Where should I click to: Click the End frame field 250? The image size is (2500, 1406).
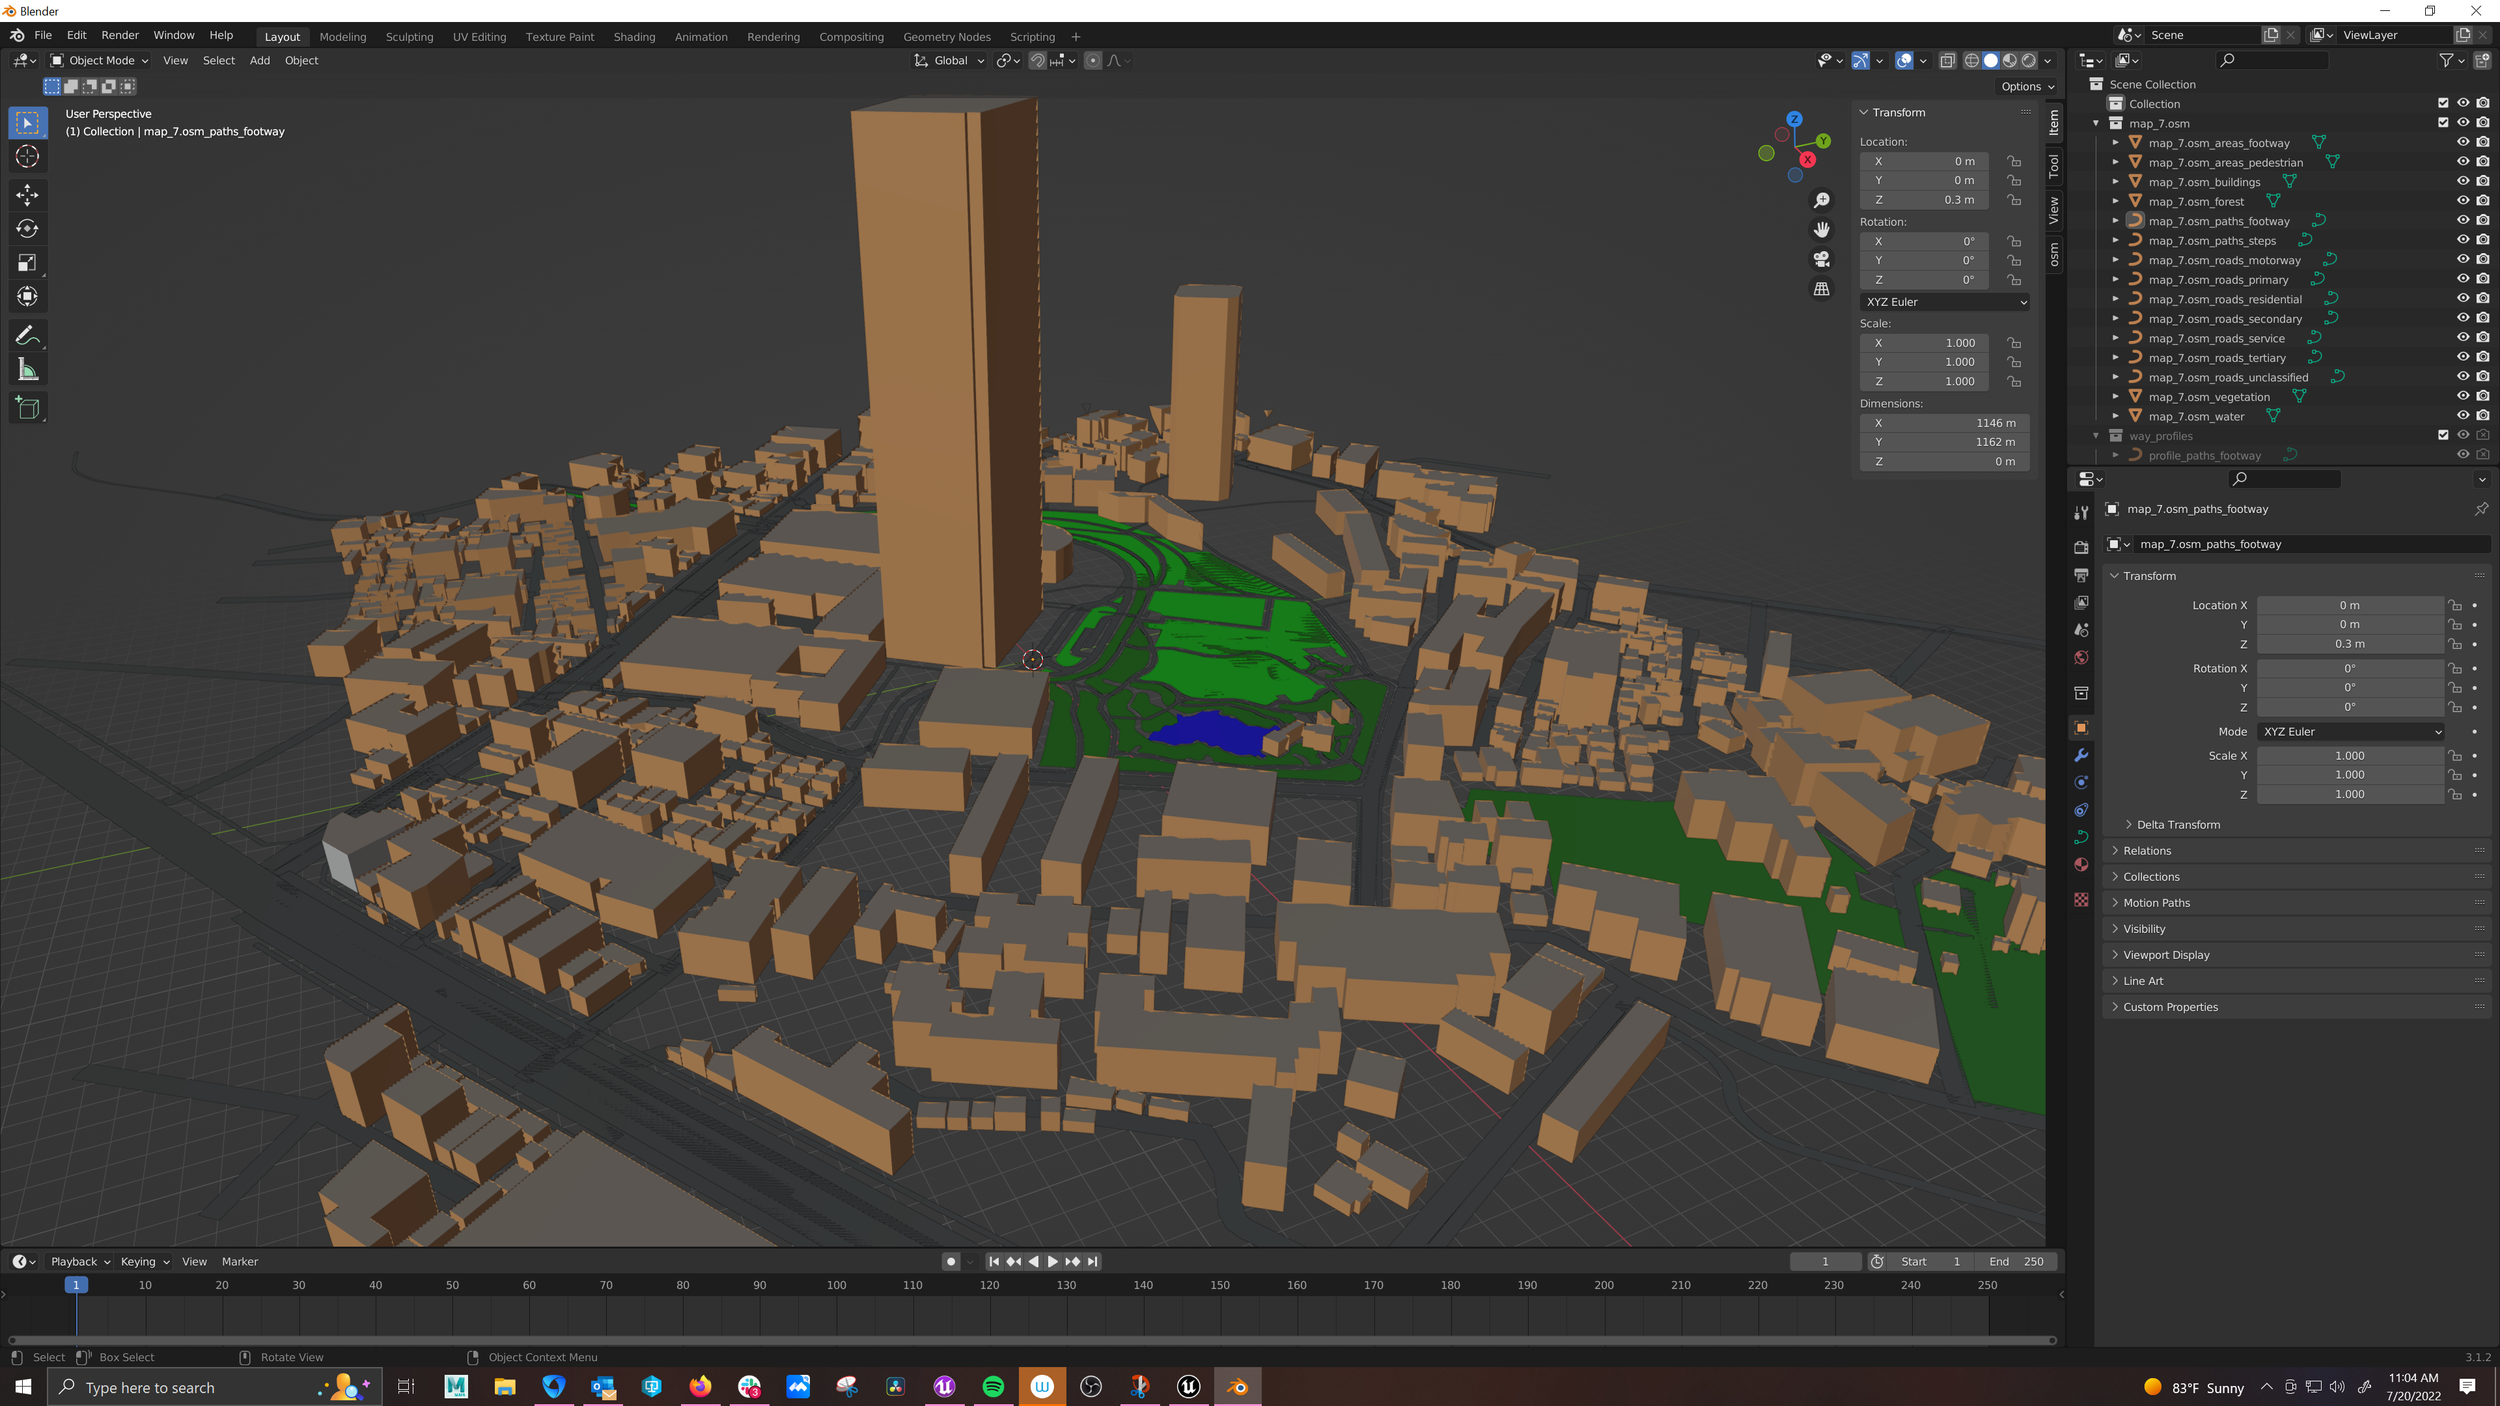pyautogui.click(x=2016, y=1262)
